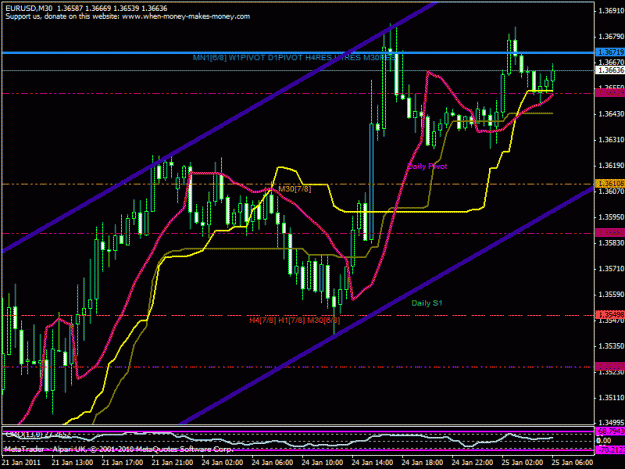
Task: Click the red 1.35498 price tag
Action: click(x=610, y=315)
